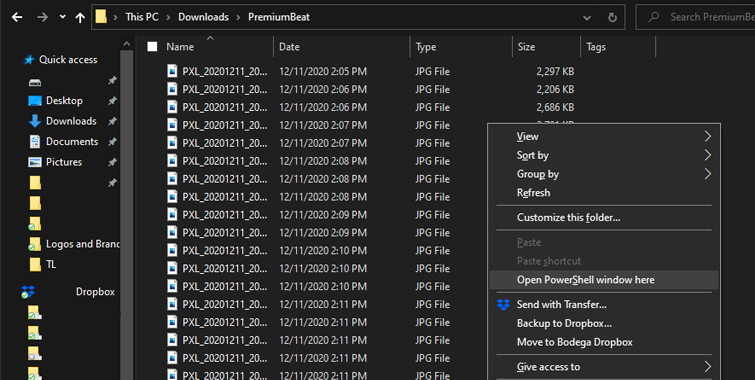Select 'This PC' in the breadcrumb path
Image resolution: width=755 pixels, height=380 pixels.
[x=142, y=17]
